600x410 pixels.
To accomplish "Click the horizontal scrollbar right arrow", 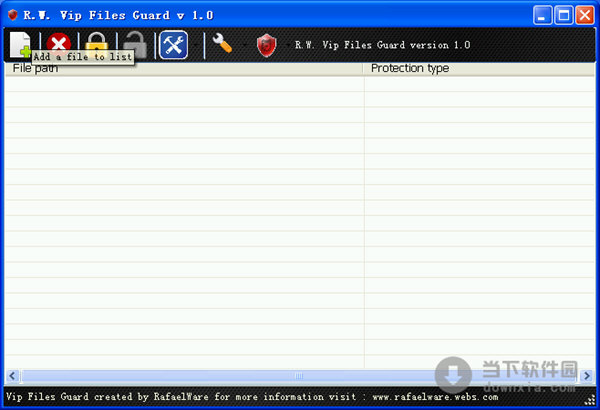I will 587,376.
